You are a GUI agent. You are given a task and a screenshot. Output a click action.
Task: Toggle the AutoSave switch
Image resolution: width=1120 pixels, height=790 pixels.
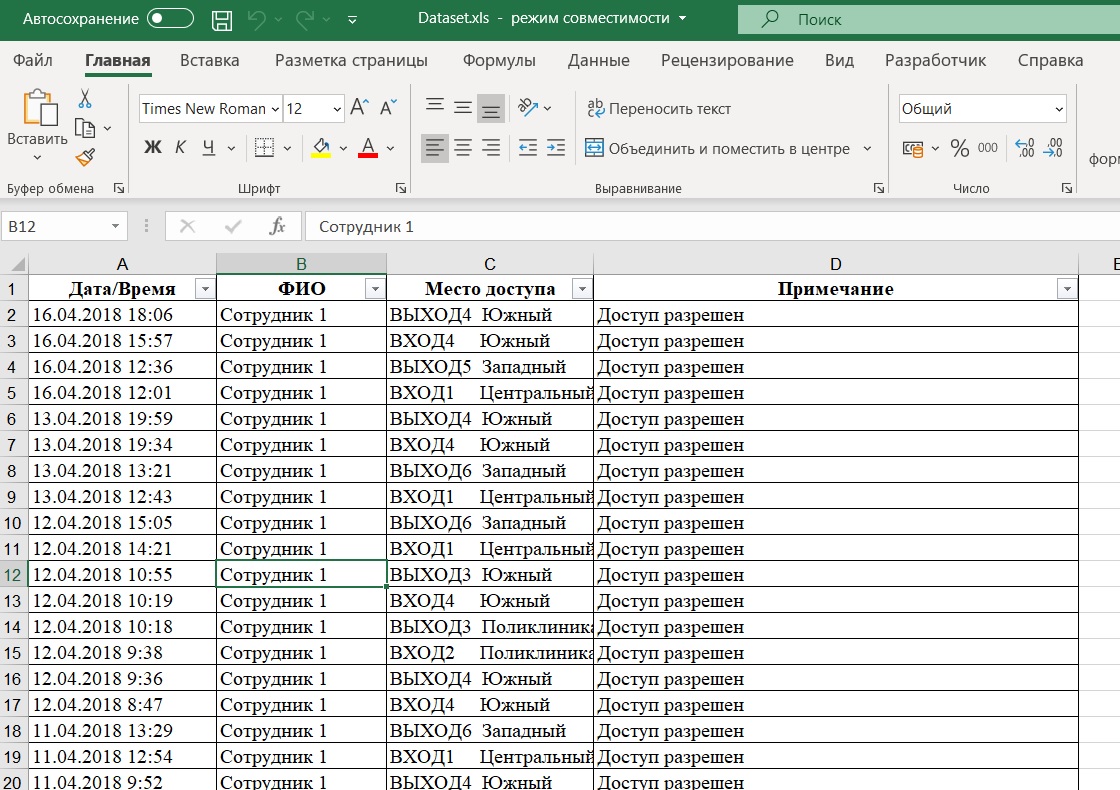170,19
